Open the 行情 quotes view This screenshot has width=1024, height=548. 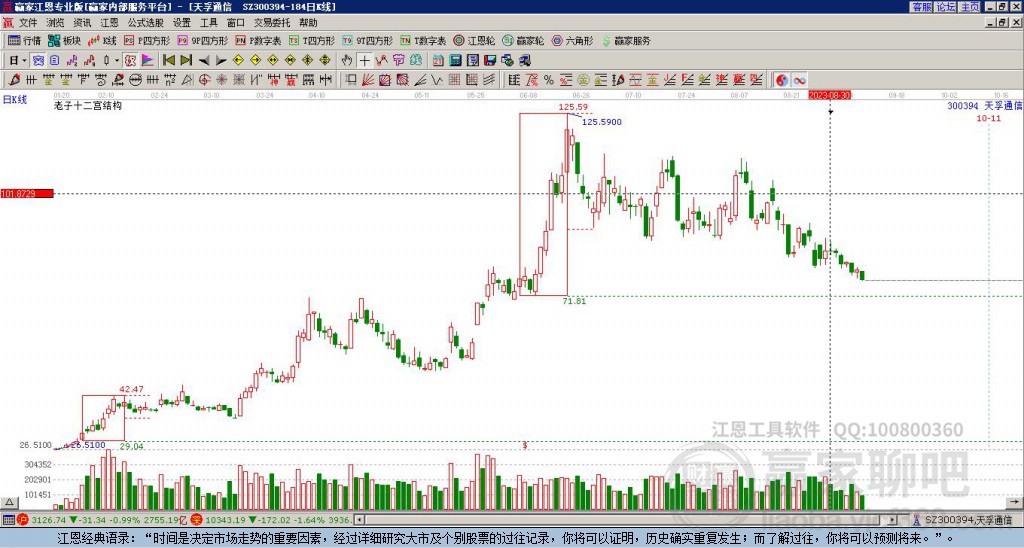point(24,40)
